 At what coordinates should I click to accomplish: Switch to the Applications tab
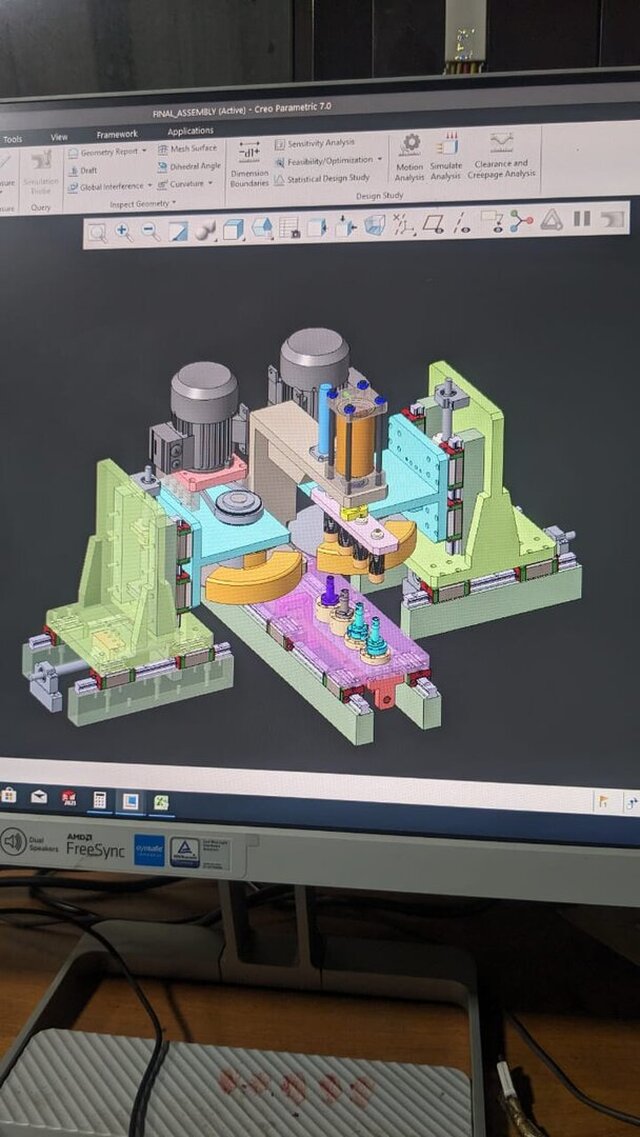tap(191, 131)
